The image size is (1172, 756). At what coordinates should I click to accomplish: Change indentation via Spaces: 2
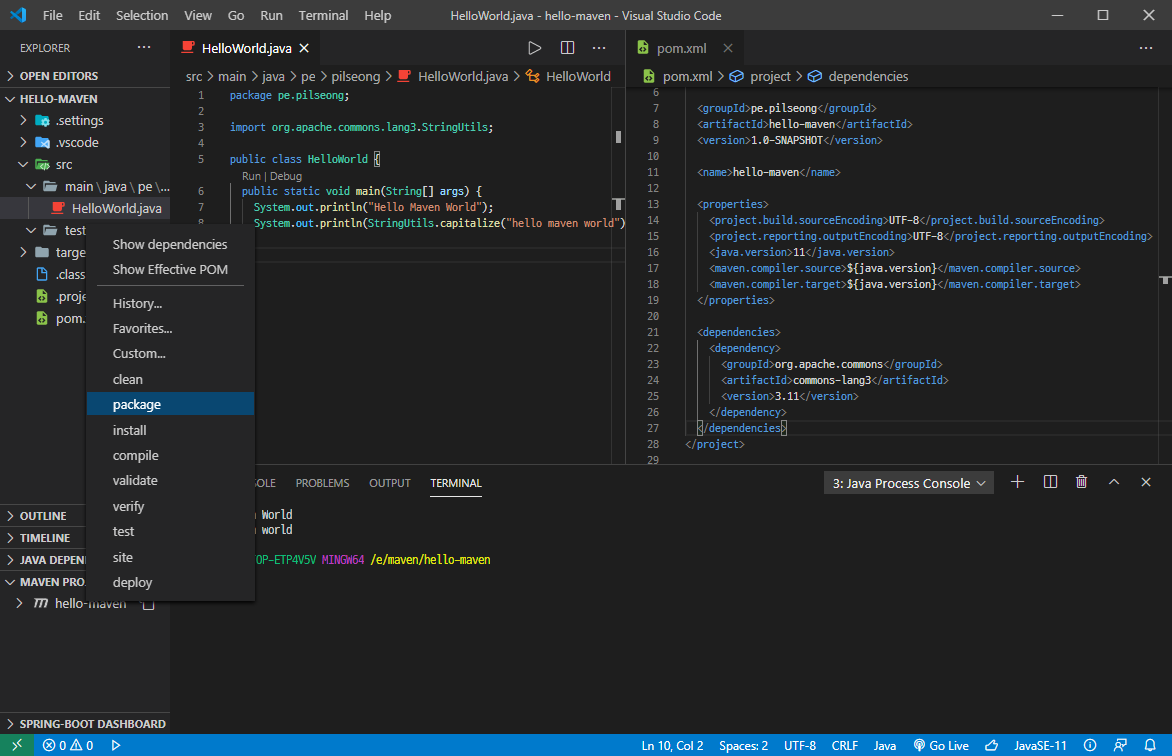point(743,746)
